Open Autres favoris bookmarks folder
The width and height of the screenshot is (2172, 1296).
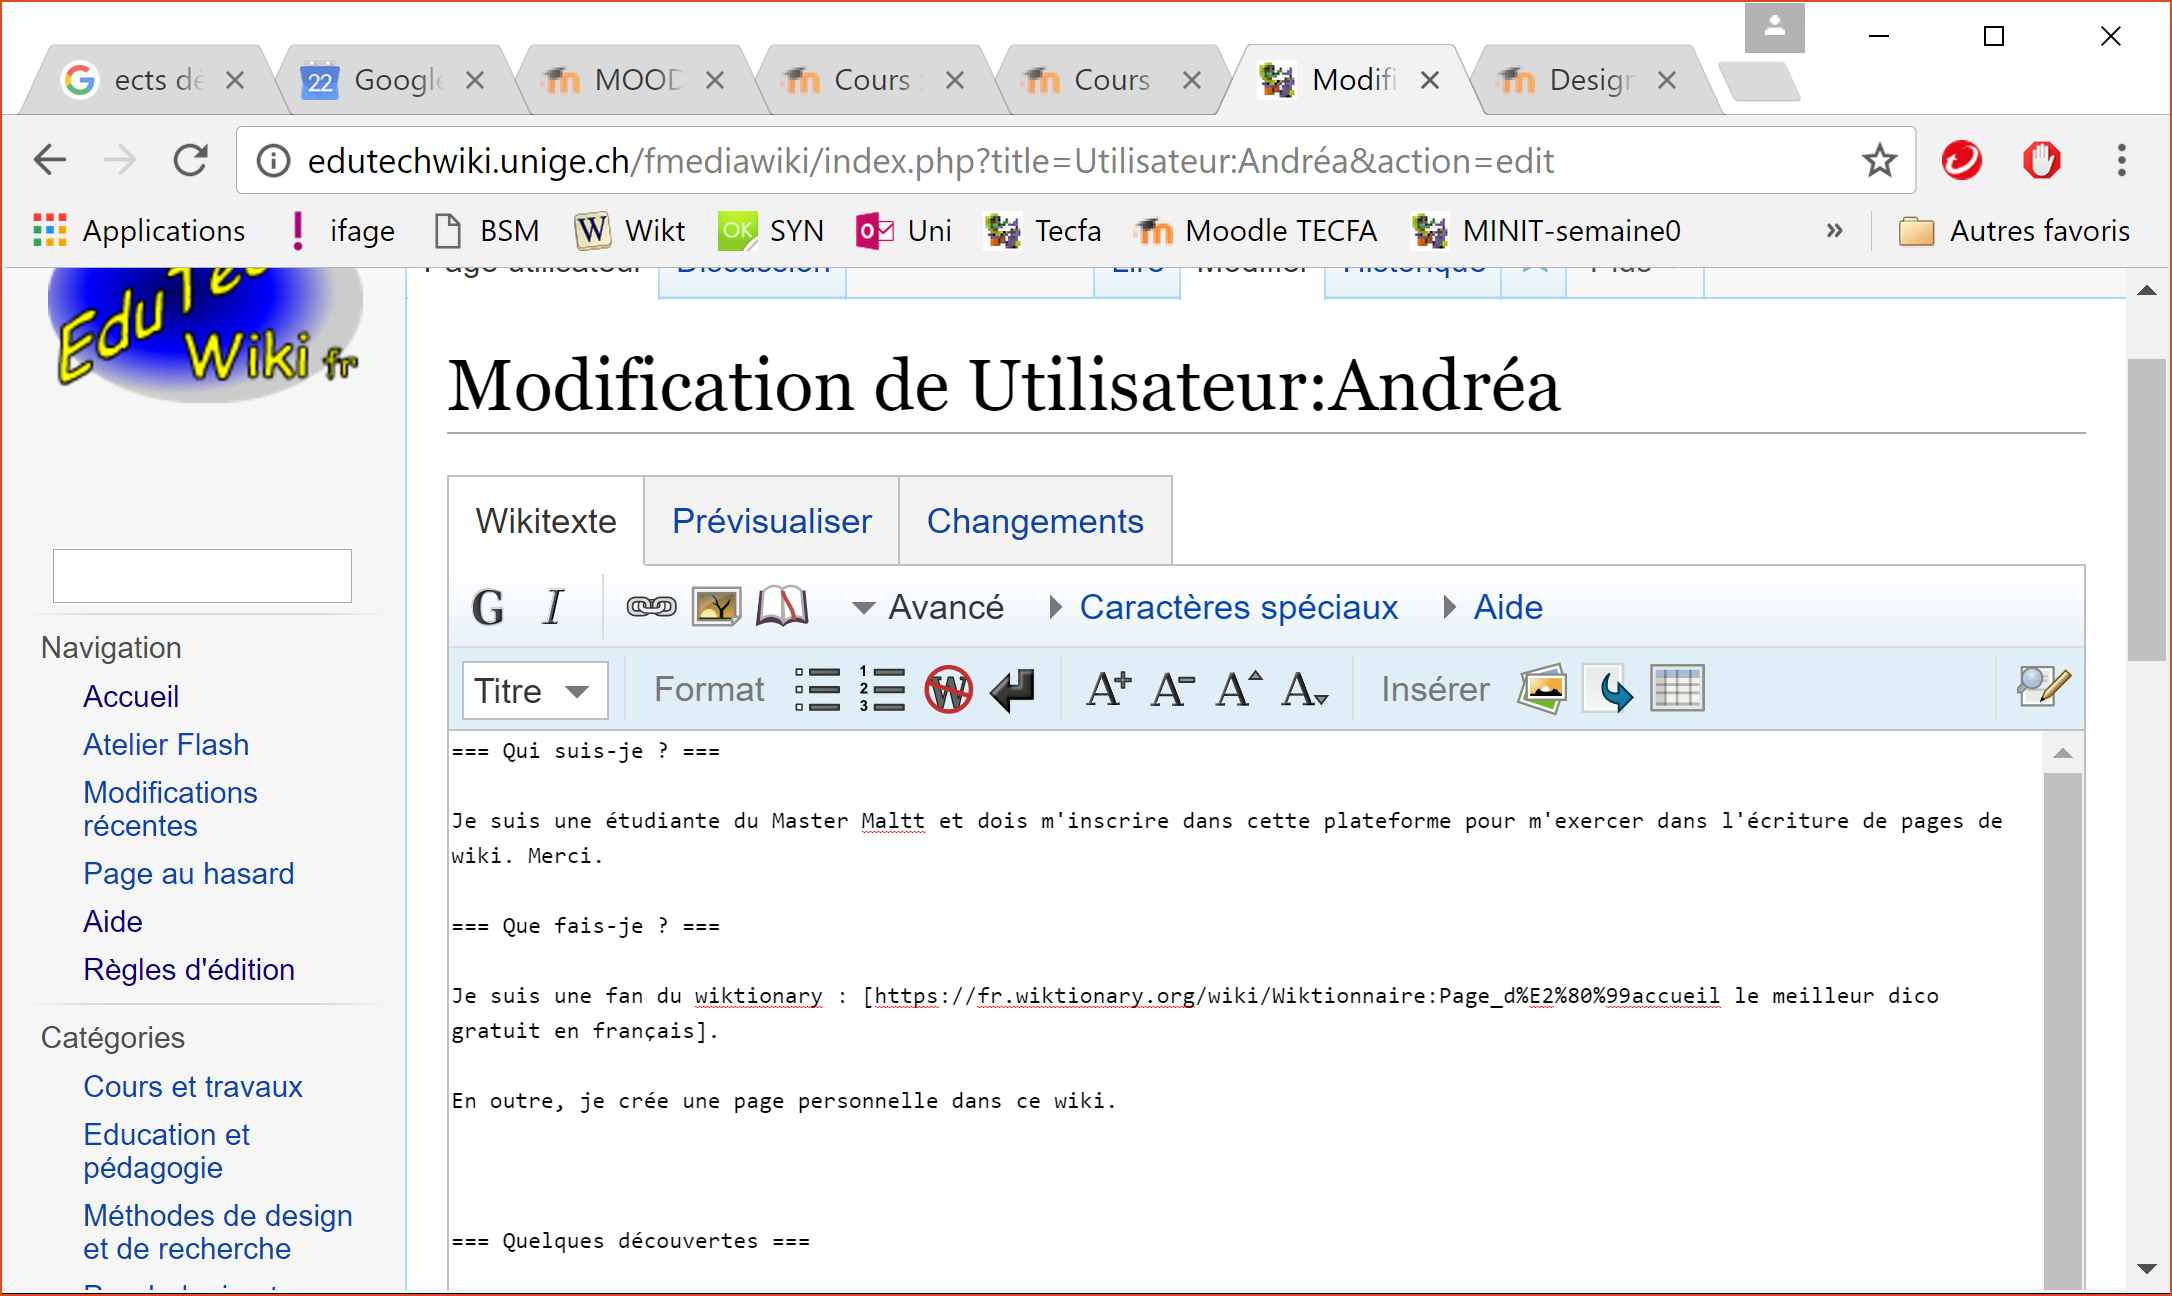(2014, 231)
